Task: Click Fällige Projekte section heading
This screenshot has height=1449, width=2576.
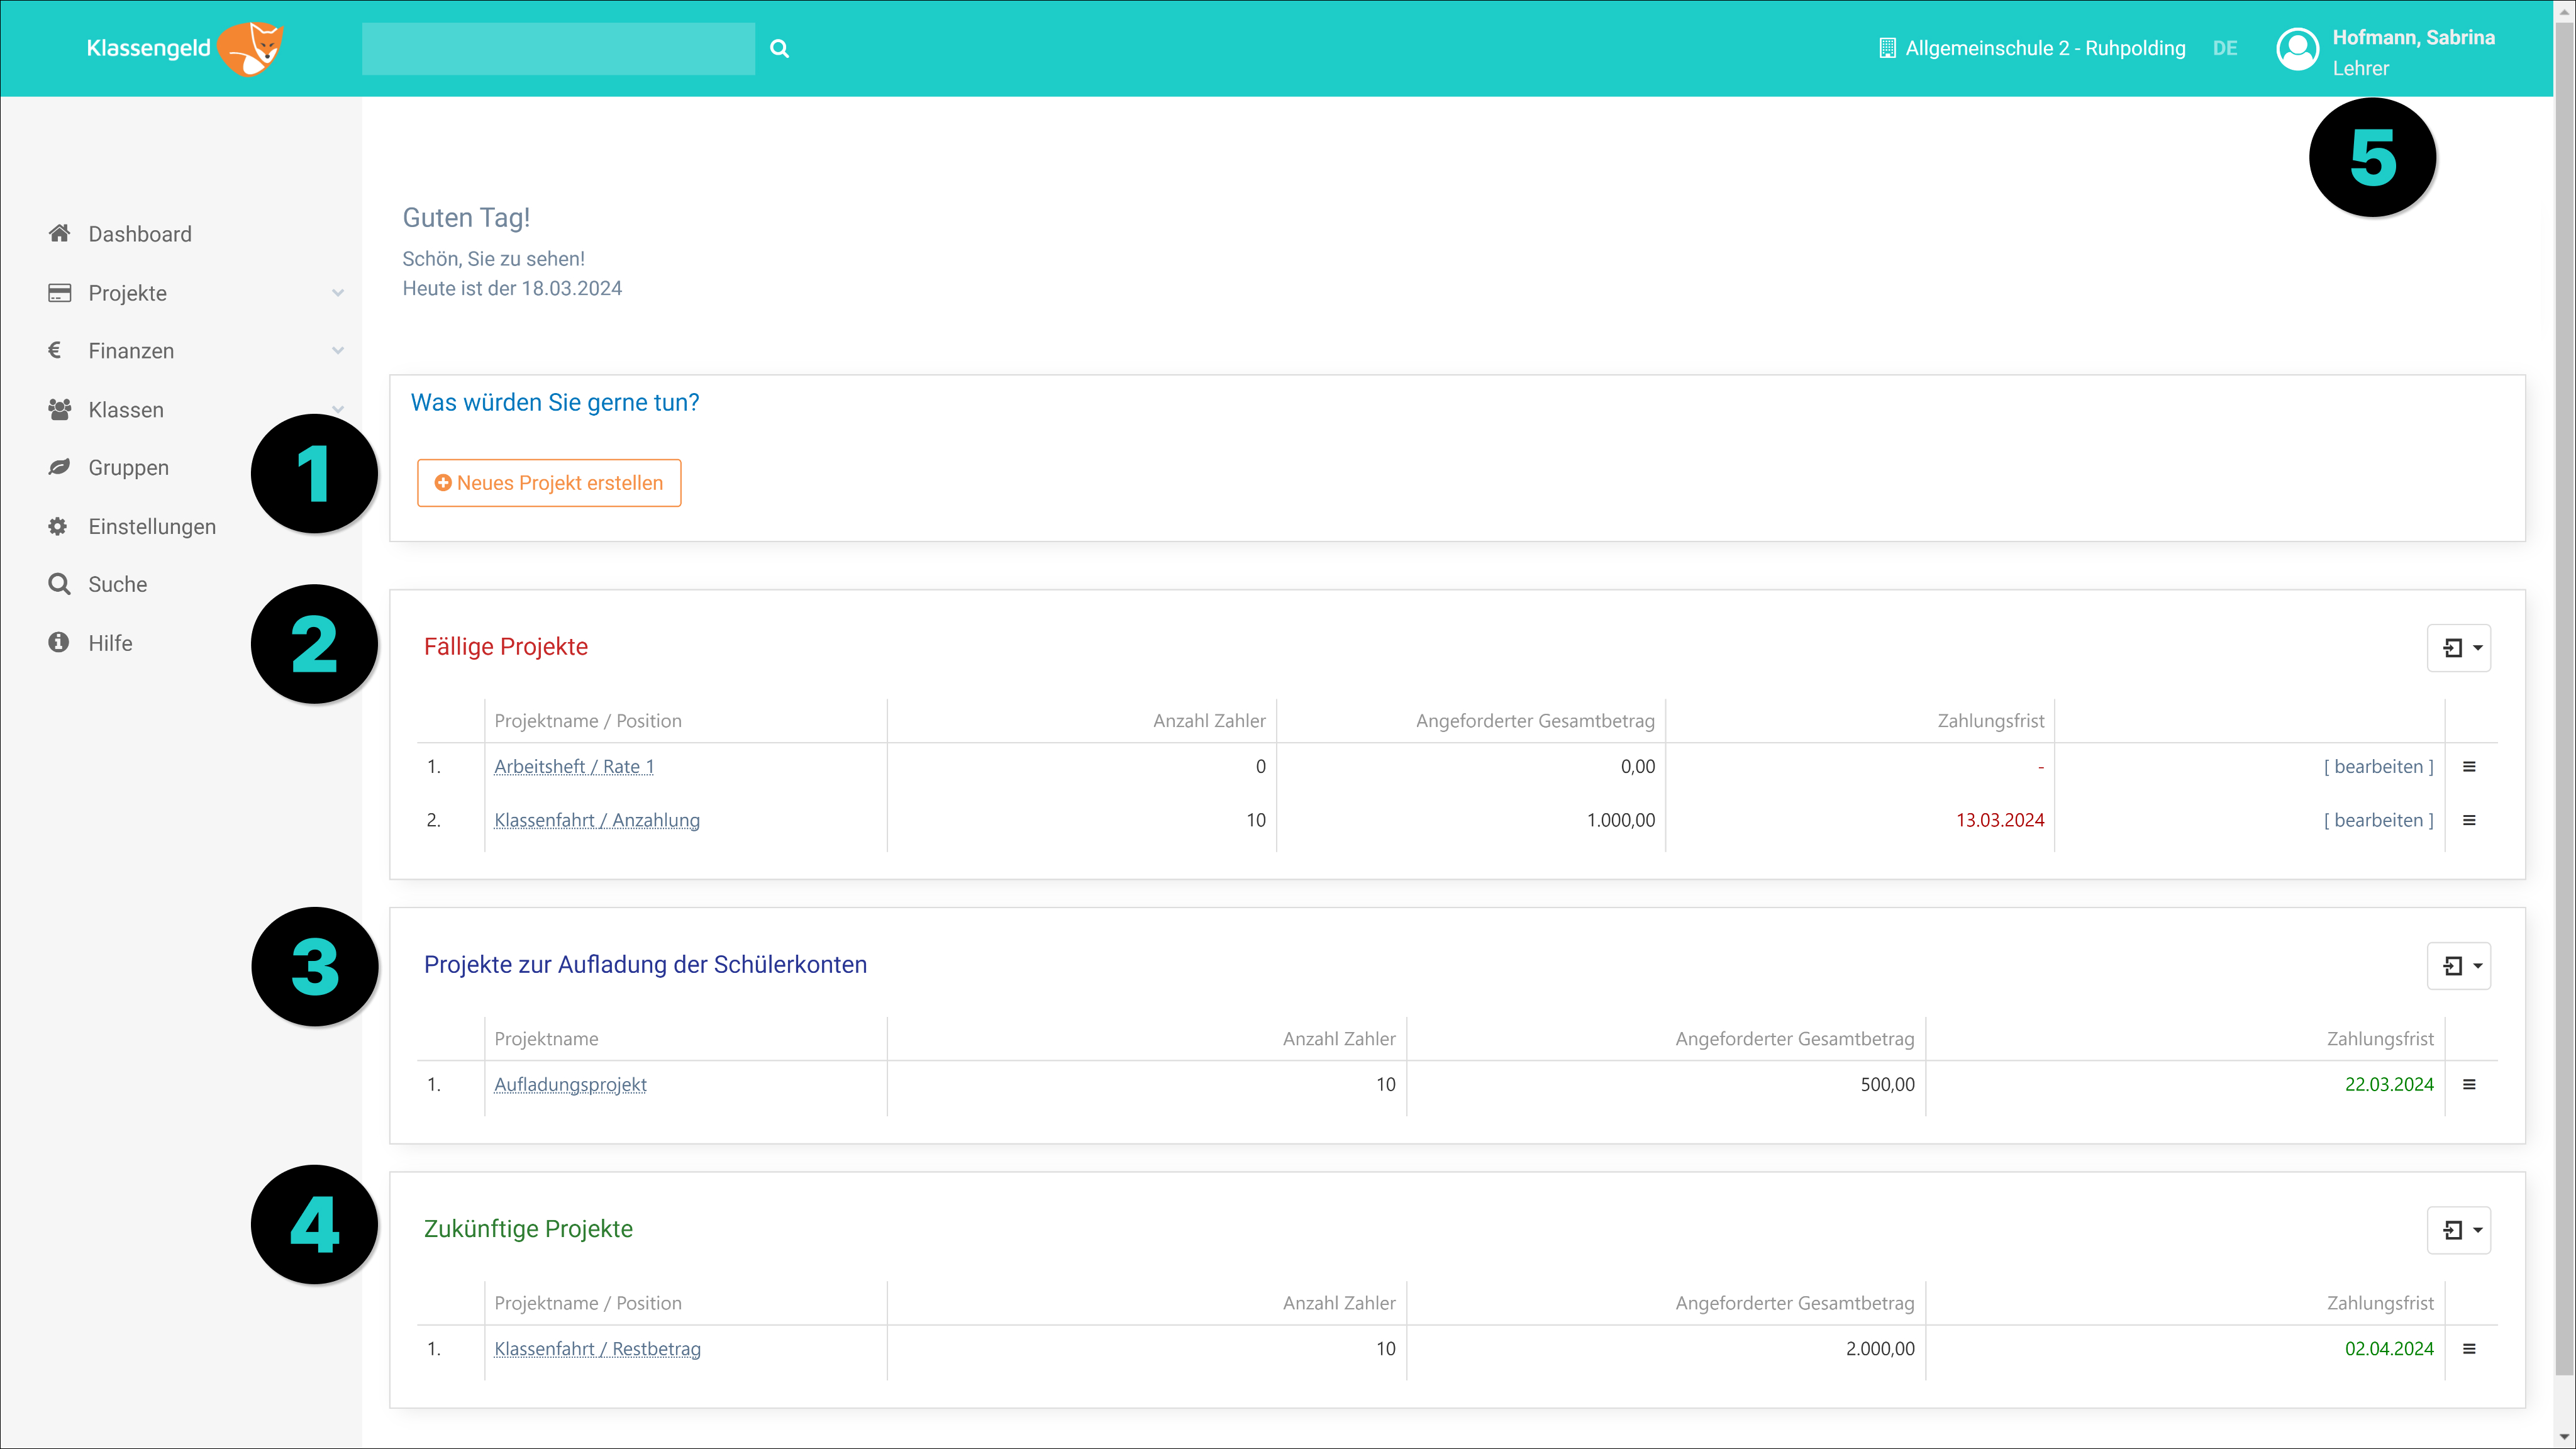Action: click(506, 647)
